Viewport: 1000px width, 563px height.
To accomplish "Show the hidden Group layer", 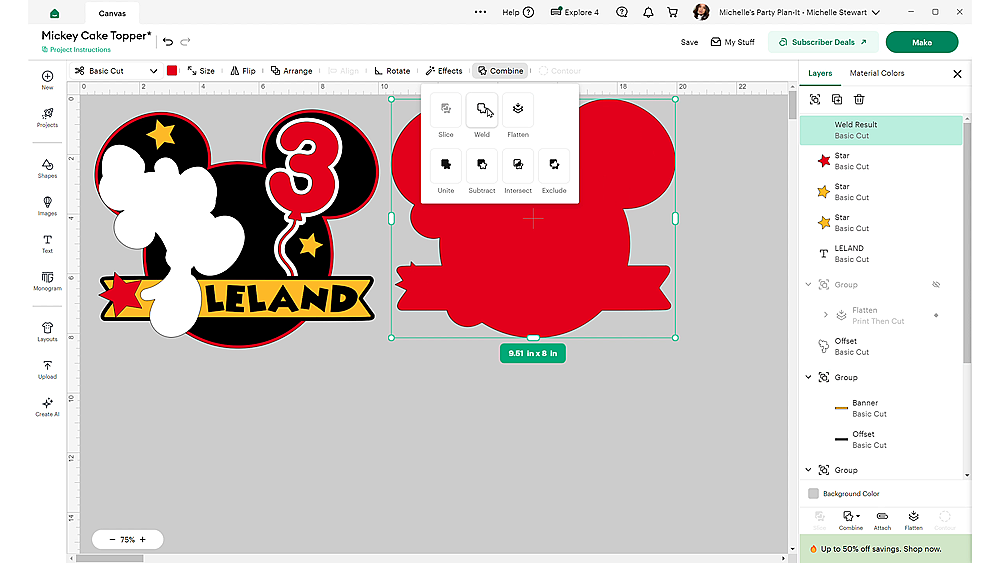I will pyautogui.click(x=936, y=284).
